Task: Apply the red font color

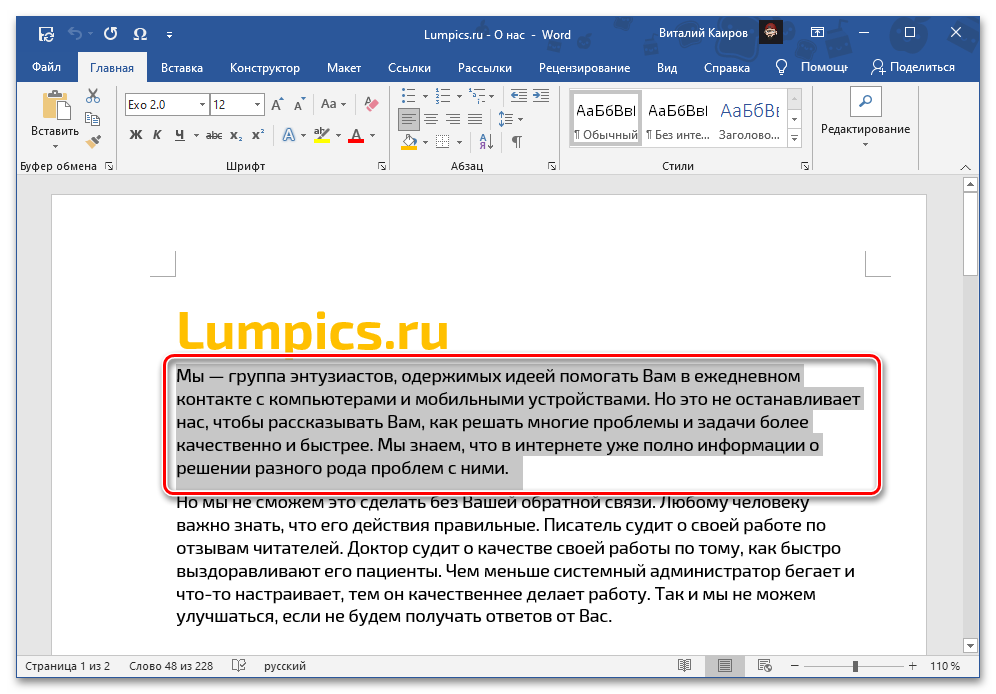Action: [356, 135]
